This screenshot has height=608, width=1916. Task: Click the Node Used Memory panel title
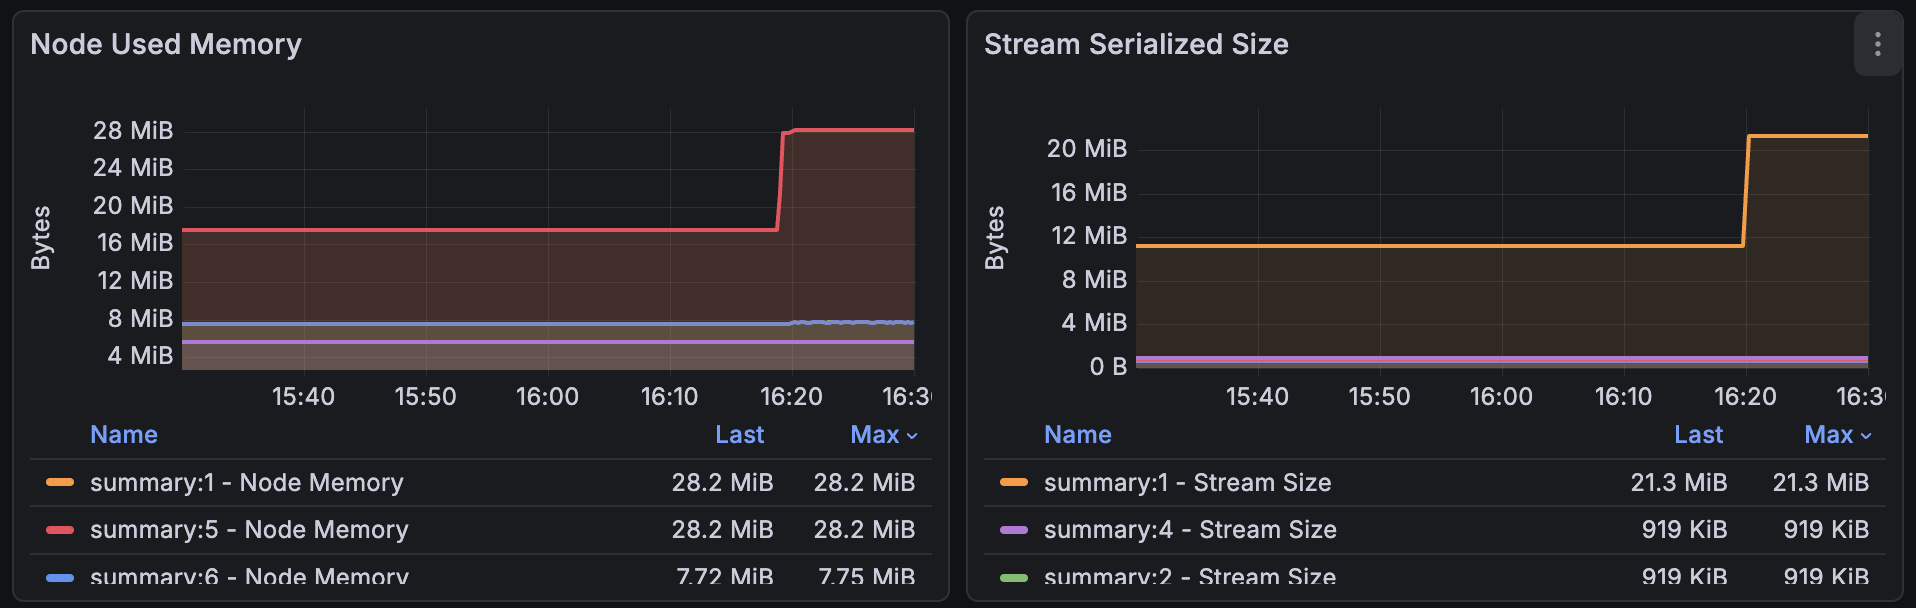click(166, 44)
